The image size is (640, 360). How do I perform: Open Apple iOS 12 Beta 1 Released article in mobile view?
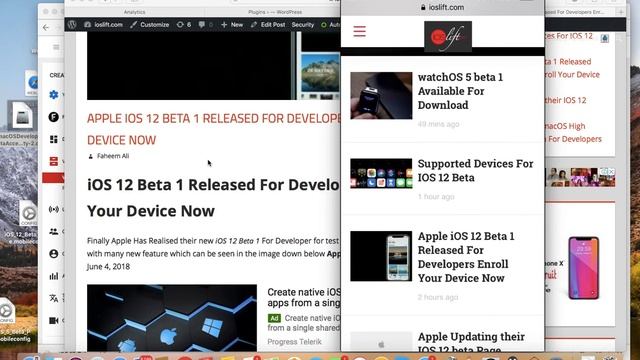[x=466, y=257]
